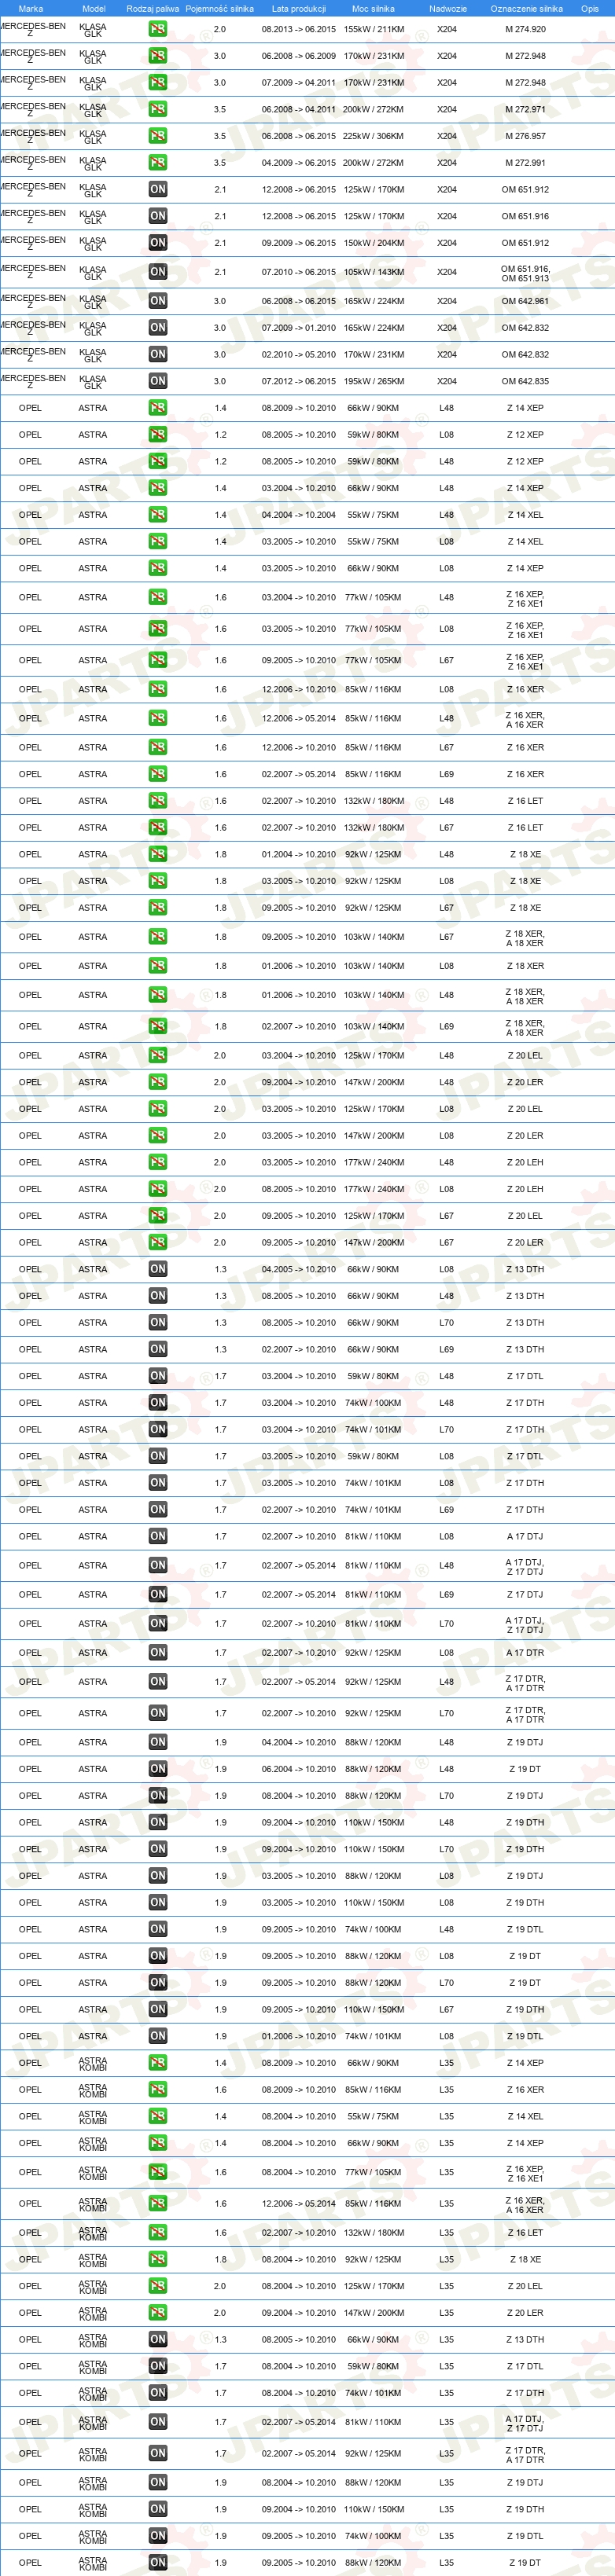Click the Lata produkcji column header

299,8
